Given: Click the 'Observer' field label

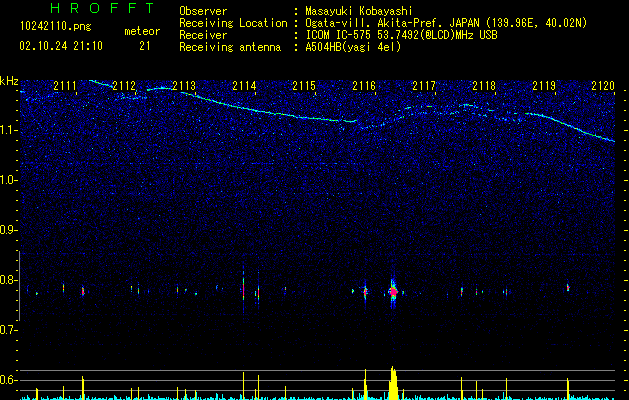Looking at the screenshot, I should pos(203,11).
